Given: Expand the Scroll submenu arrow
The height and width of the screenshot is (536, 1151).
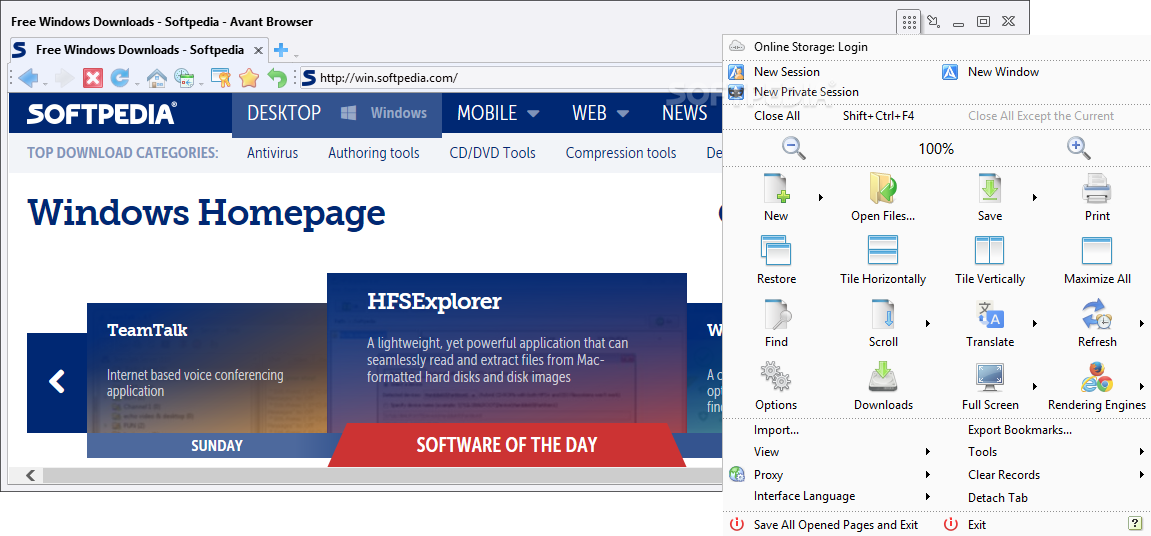Looking at the screenshot, I should pos(928,323).
